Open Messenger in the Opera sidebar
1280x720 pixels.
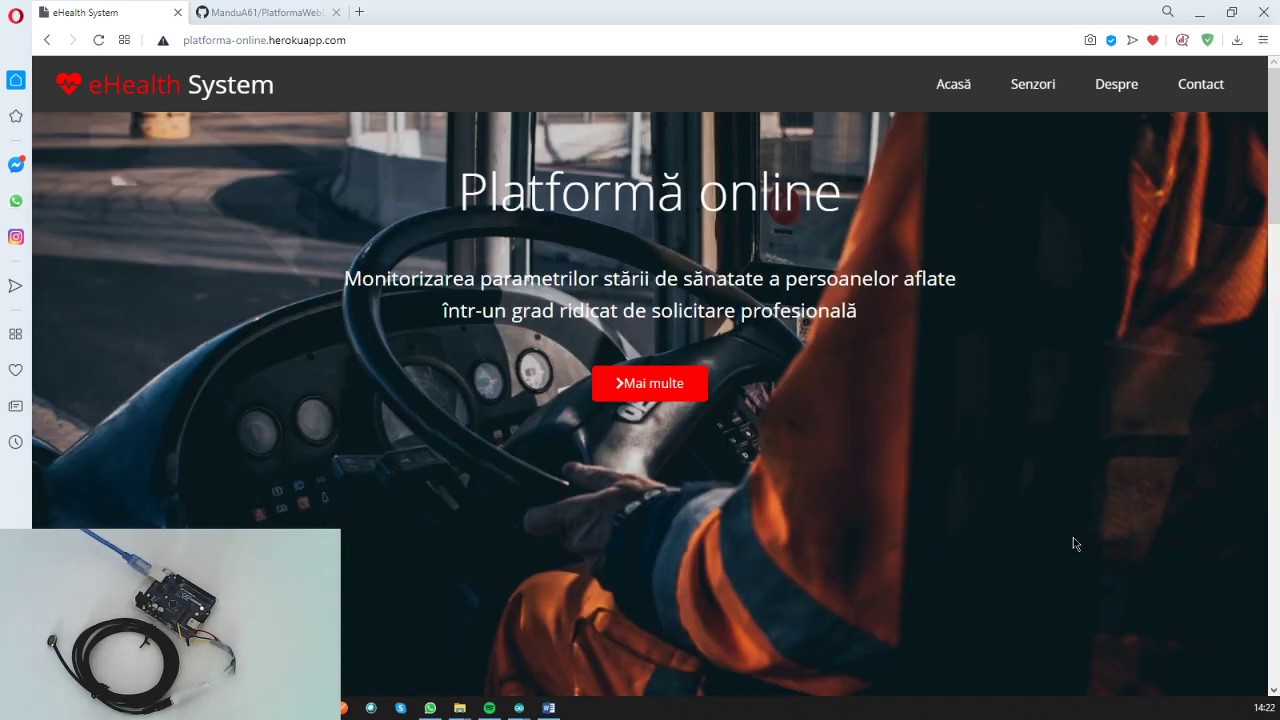click(16, 165)
